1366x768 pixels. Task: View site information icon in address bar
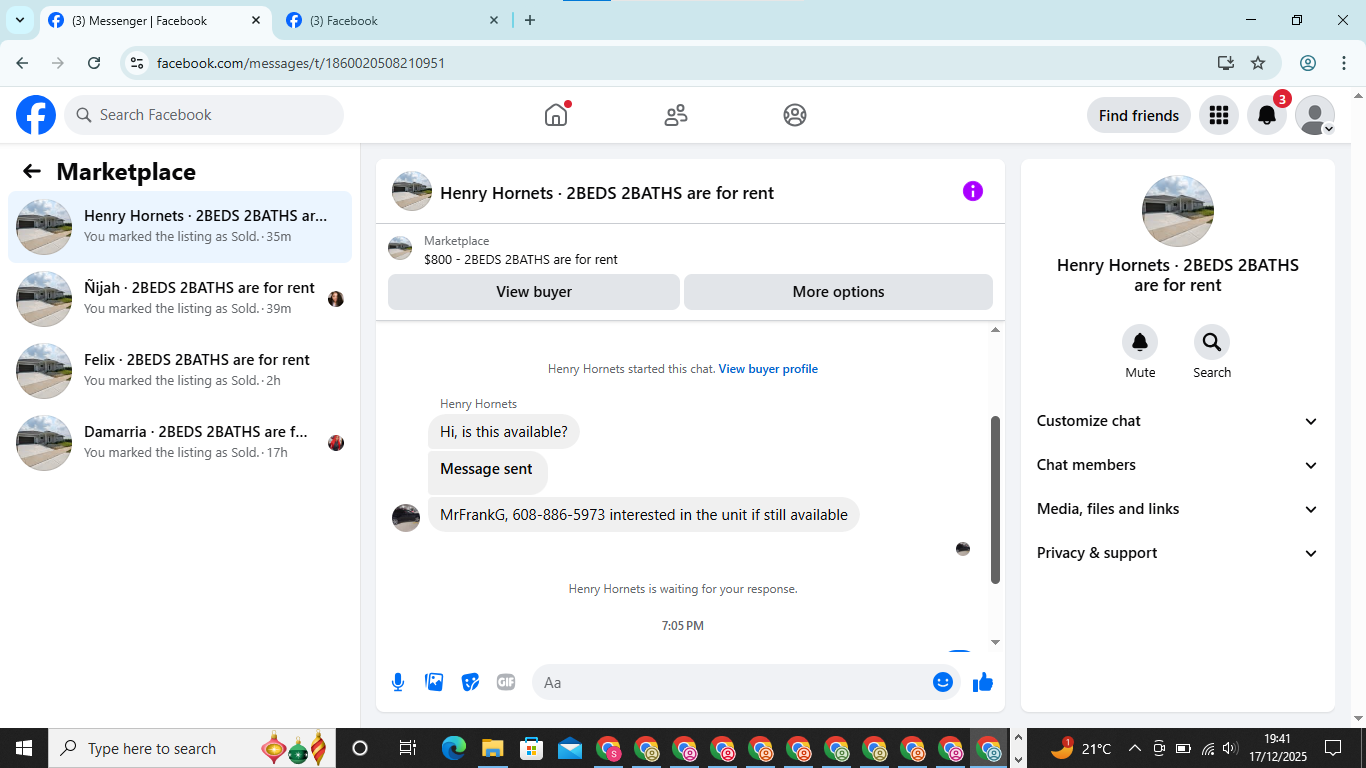(138, 63)
